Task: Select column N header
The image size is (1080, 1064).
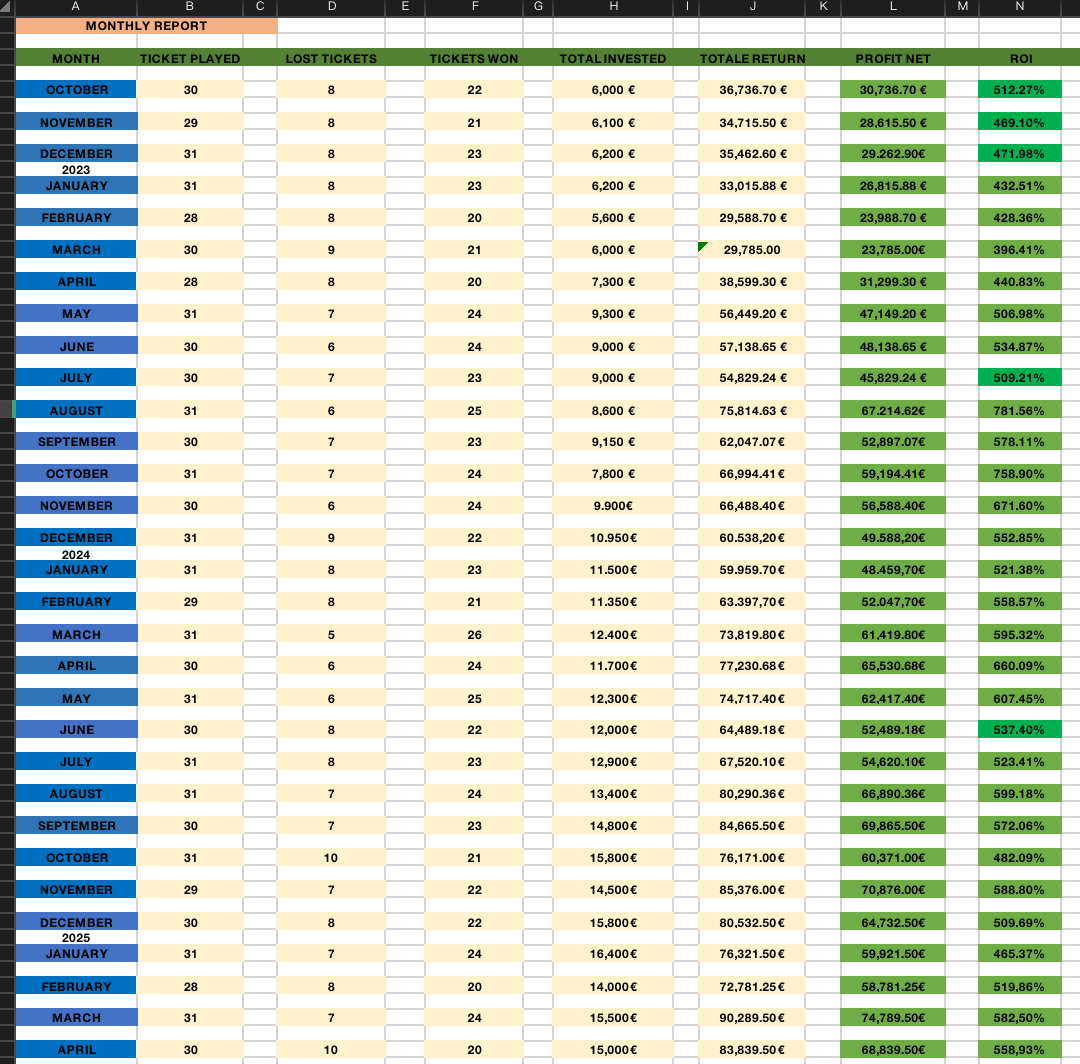Action: click(1019, 6)
